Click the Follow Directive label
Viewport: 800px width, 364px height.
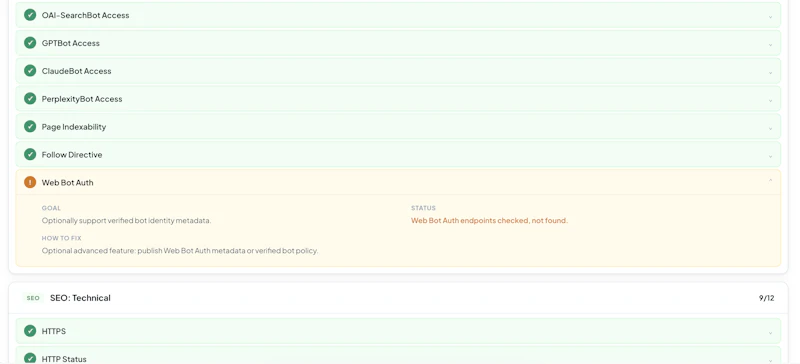click(x=72, y=155)
